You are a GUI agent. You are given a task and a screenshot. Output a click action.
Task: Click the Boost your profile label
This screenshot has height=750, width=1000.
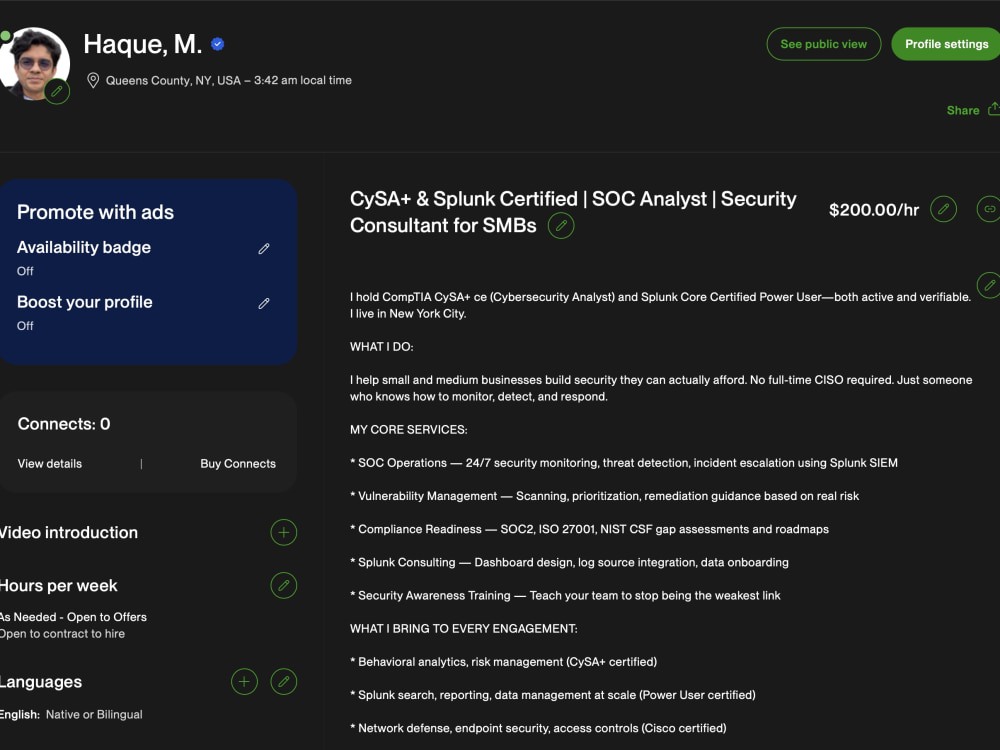tap(85, 302)
